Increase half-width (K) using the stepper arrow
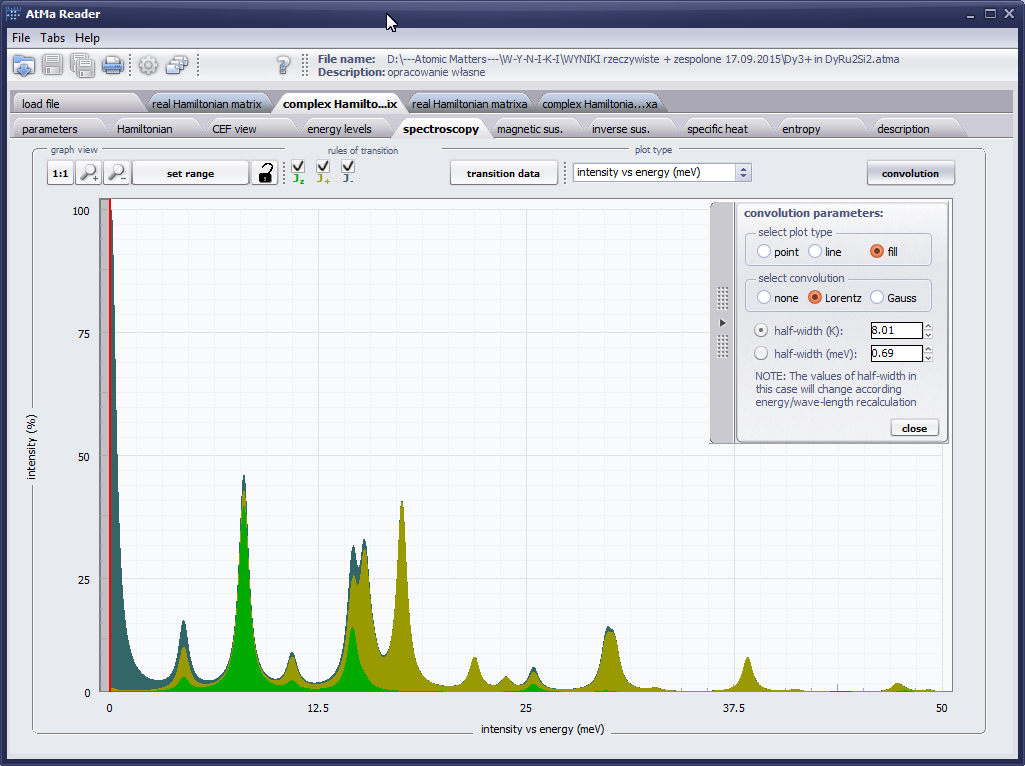The width and height of the screenshot is (1025, 766). 928,326
